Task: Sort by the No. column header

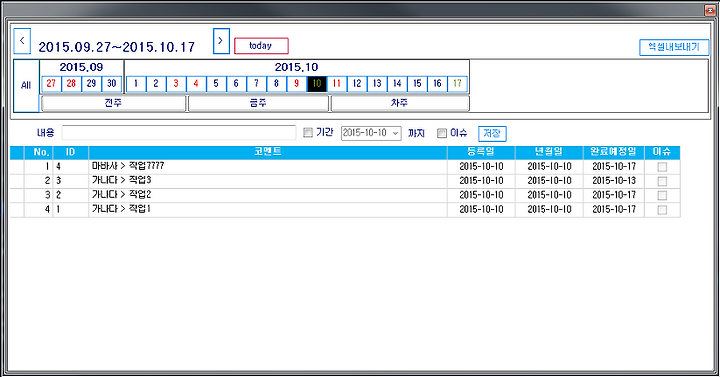Action: 39,152
